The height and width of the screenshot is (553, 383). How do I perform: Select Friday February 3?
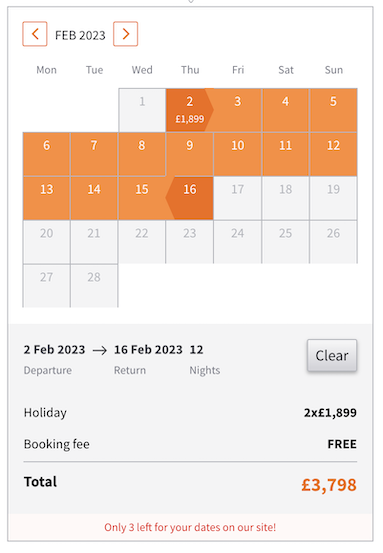coord(238,110)
